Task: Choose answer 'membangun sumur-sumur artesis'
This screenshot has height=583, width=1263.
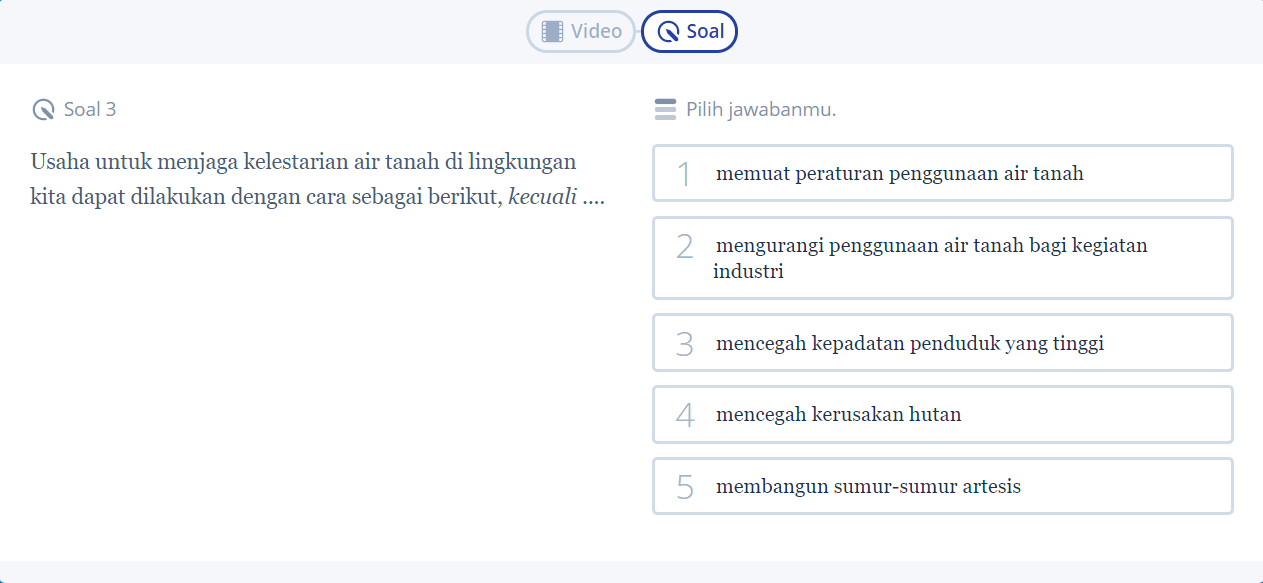Action: (942, 486)
